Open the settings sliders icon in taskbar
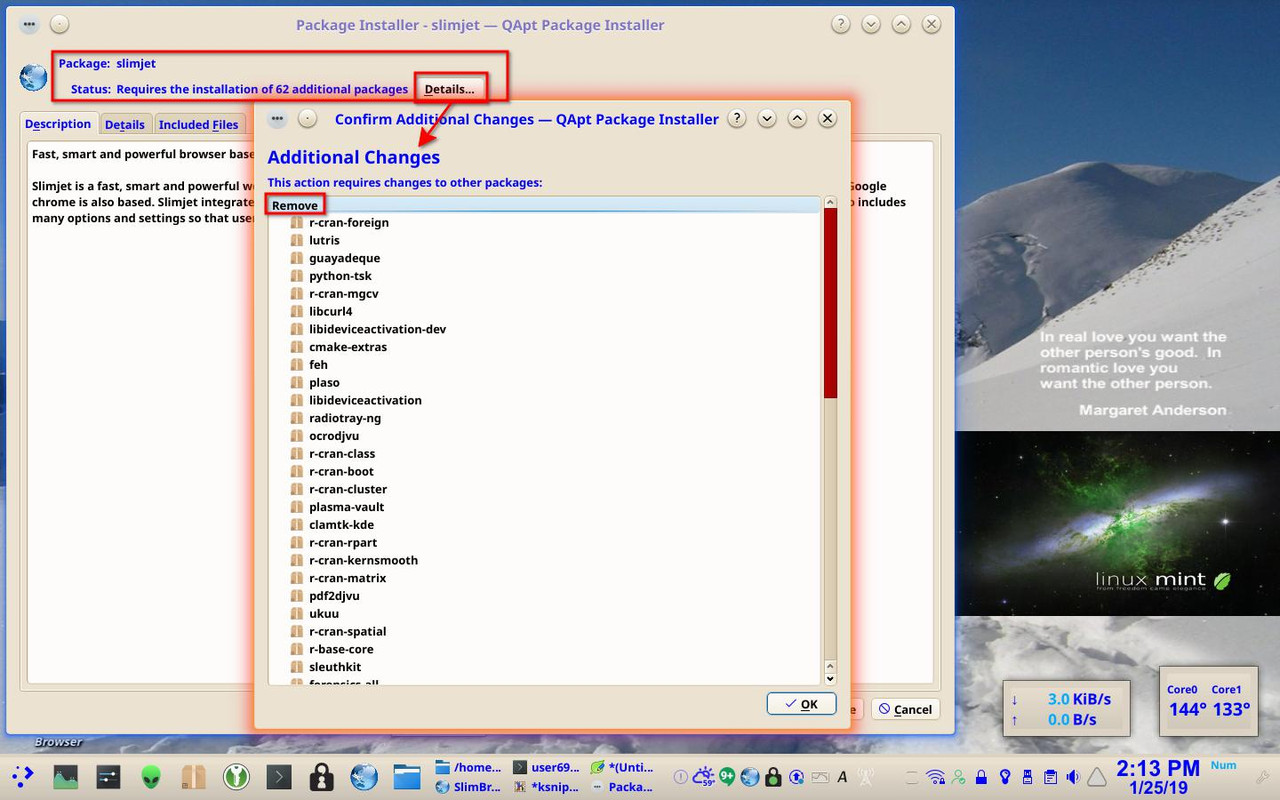This screenshot has height=800, width=1280. [x=108, y=777]
